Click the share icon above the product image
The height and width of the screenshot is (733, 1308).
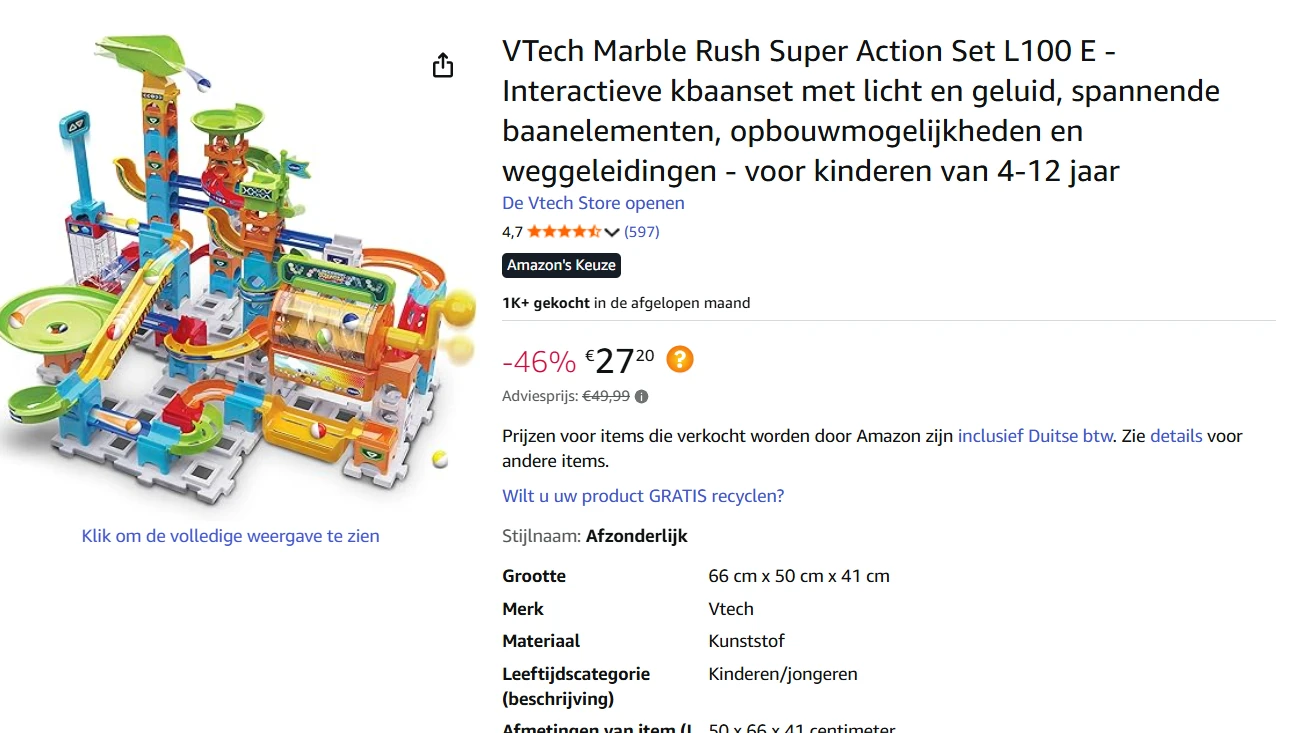coord(443,66)
